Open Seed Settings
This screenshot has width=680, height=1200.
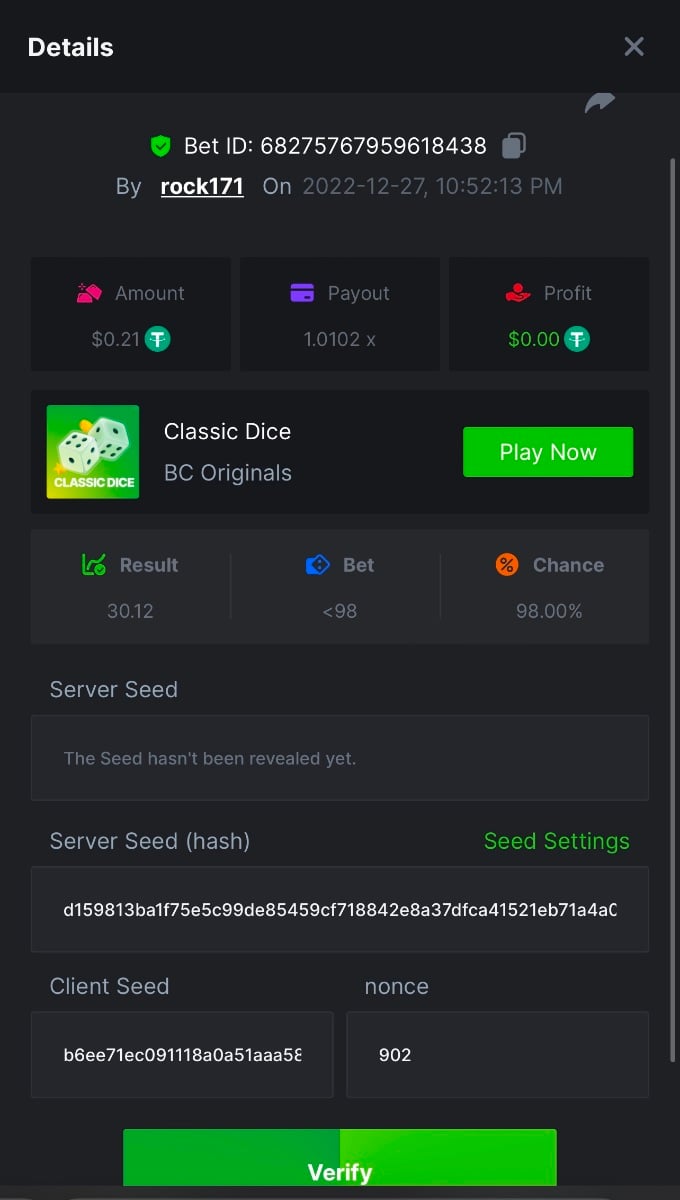556,841
